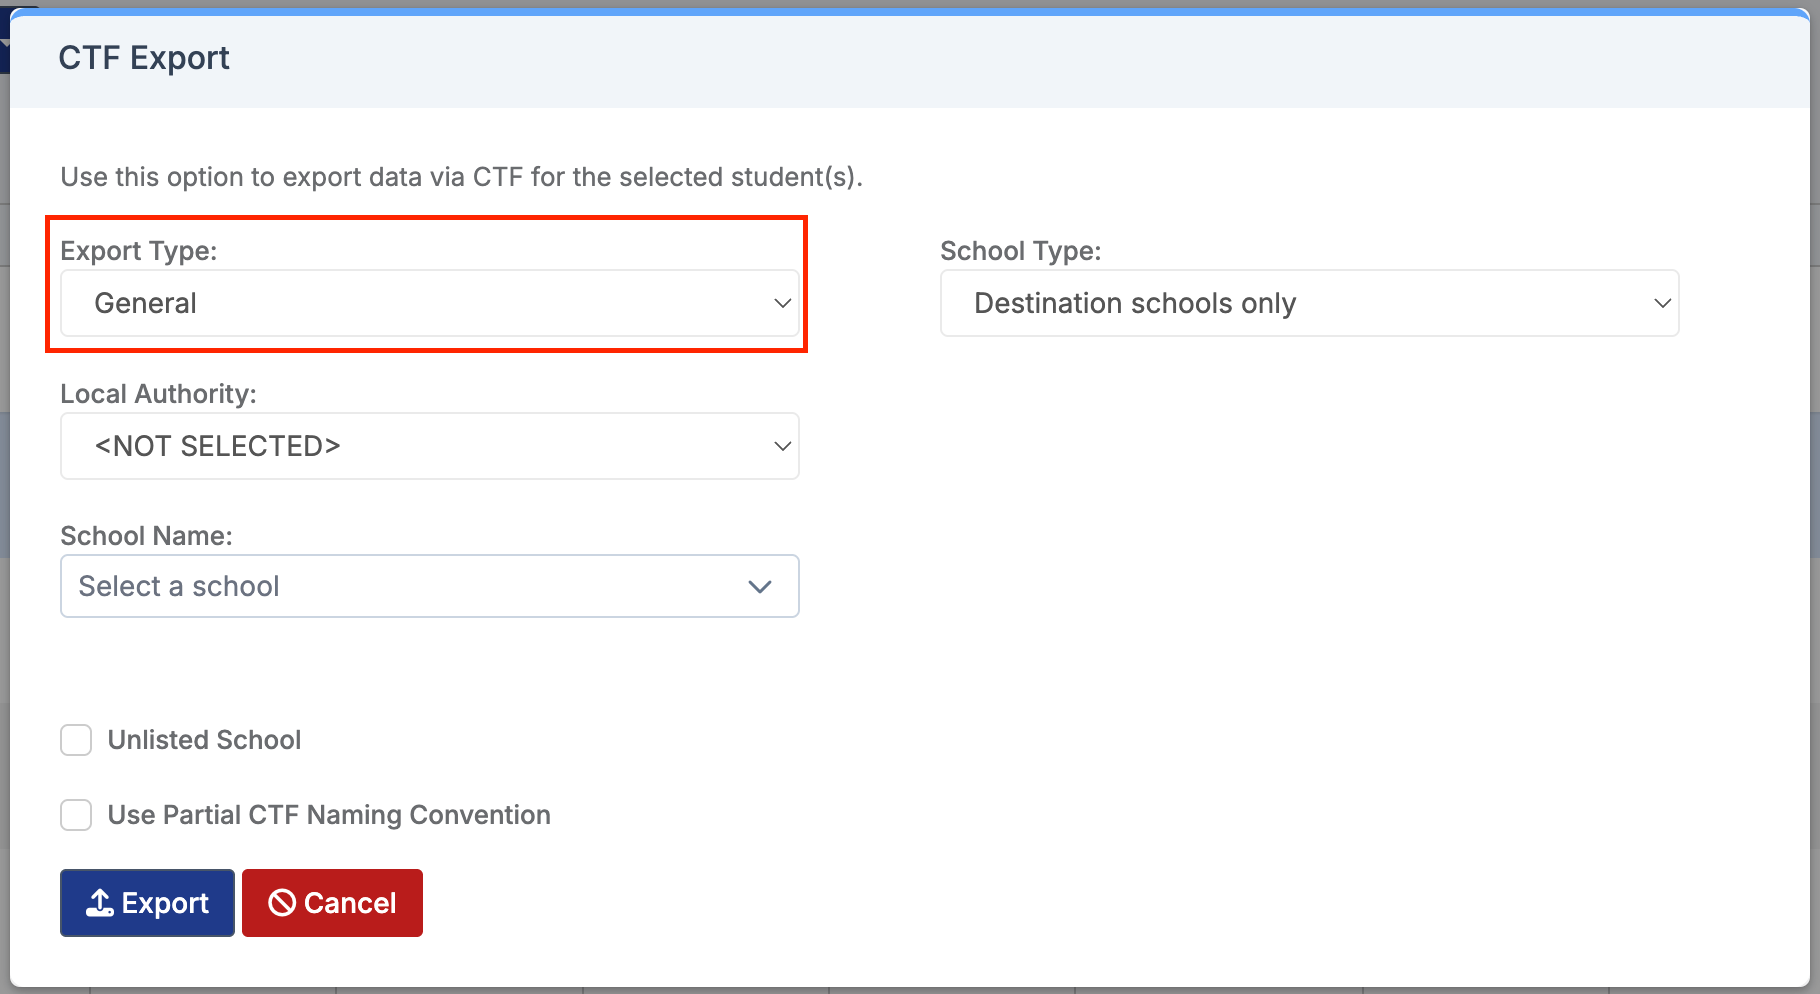This screenshot has height=994, width=1820.
Task: Click the chevron on Local Authority dropdown
Action: [x=781, y=446]
